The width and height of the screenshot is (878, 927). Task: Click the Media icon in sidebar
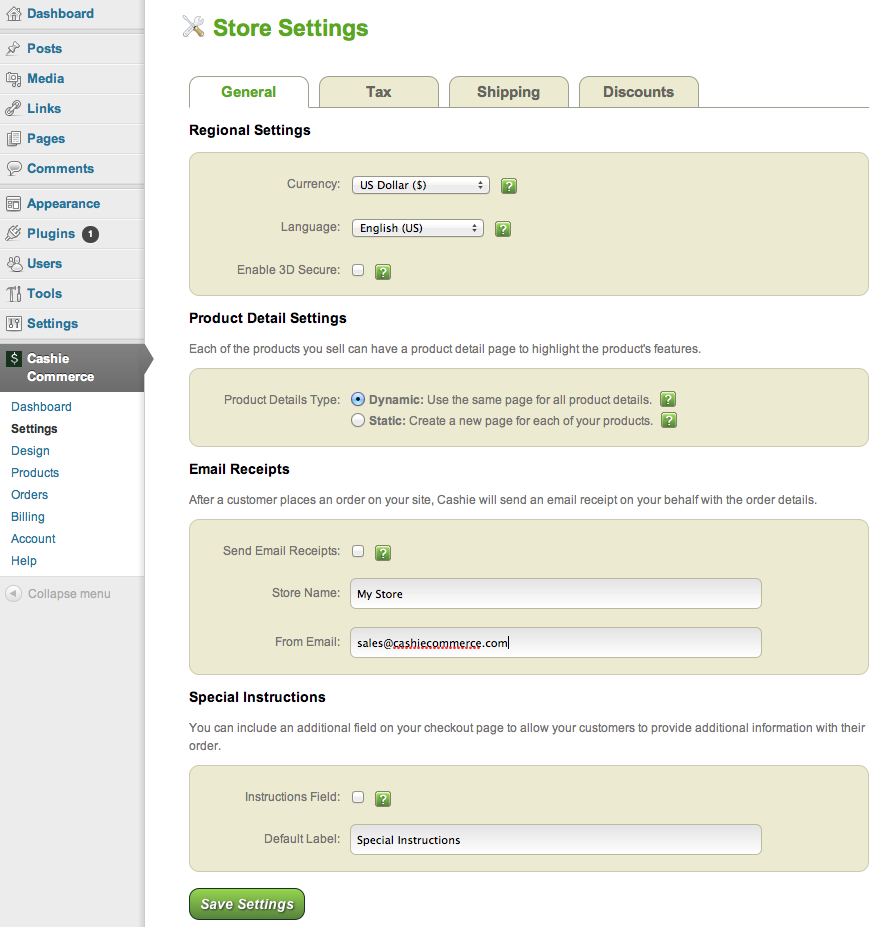click(x=14, y=79)
